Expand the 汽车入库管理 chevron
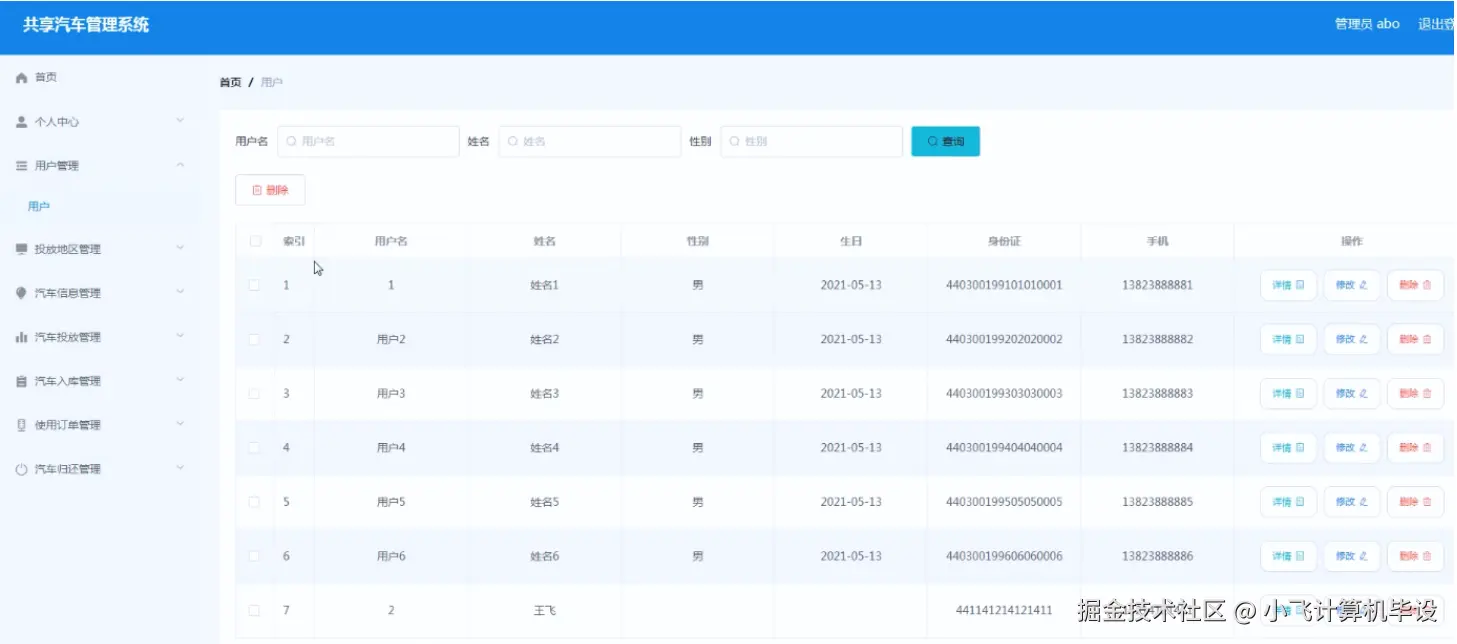The height and width of the screenshot is (644, 1457). point(180,380)
